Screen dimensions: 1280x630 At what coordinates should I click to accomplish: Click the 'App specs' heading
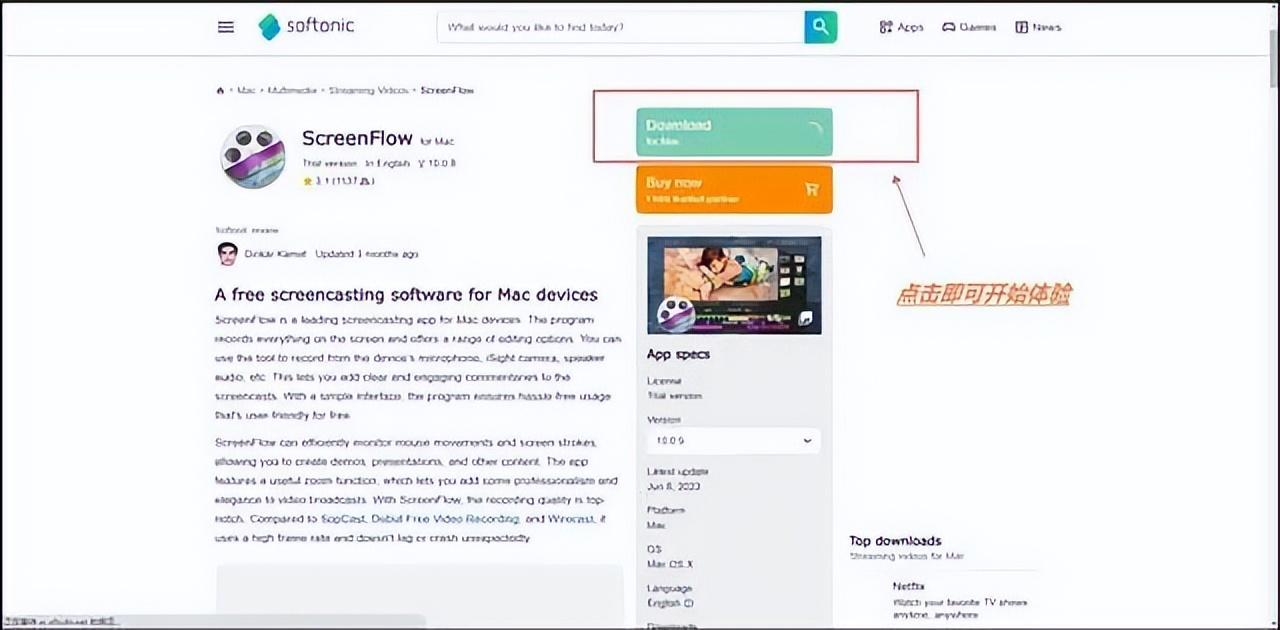tap(680, 354)
